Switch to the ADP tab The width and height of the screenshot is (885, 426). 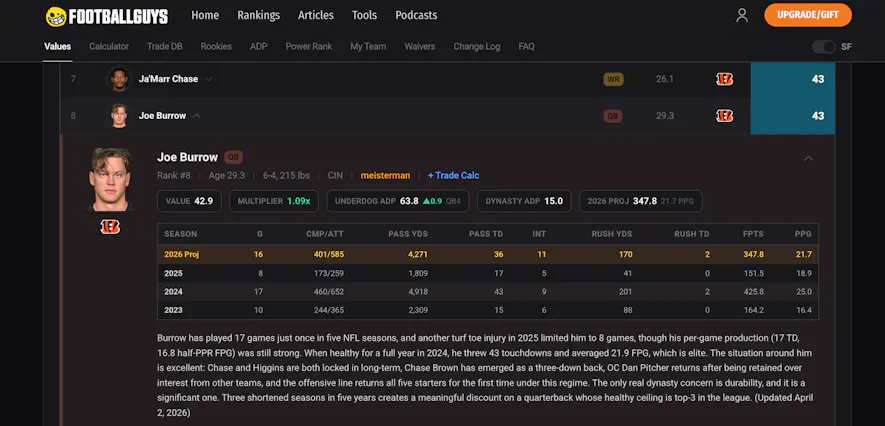[x=259, y=46]
